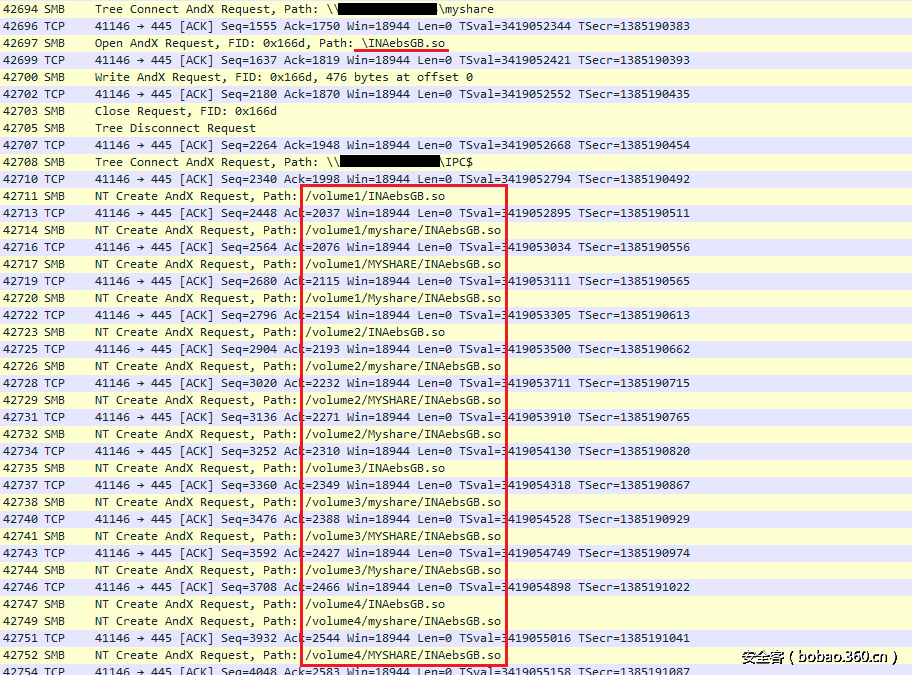Viewport: 912px width, 675px height.
Task: Select packet 42696 TCP ACK Seq=1555
Action: 456,26
